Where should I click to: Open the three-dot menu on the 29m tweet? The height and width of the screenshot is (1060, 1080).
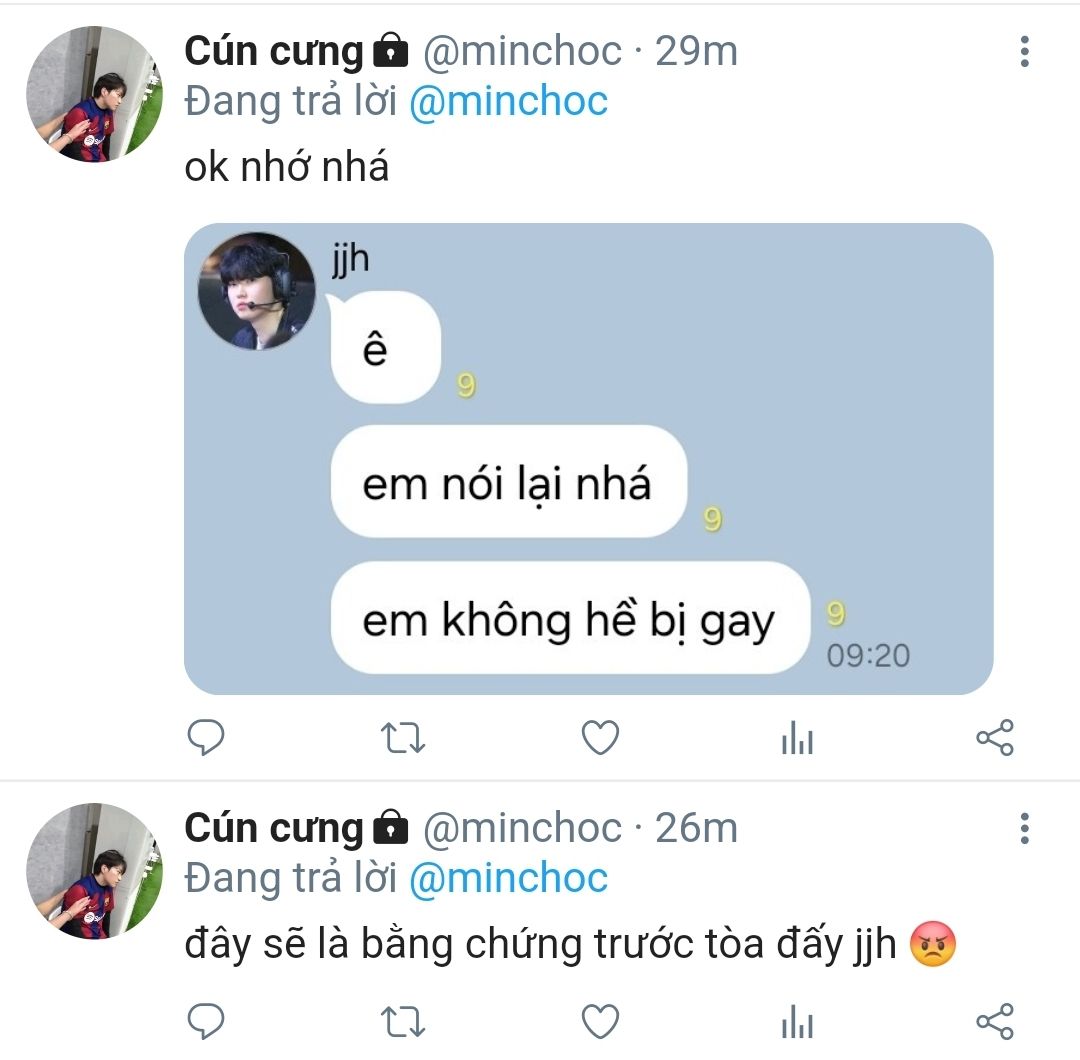[x=1024, y=52]
